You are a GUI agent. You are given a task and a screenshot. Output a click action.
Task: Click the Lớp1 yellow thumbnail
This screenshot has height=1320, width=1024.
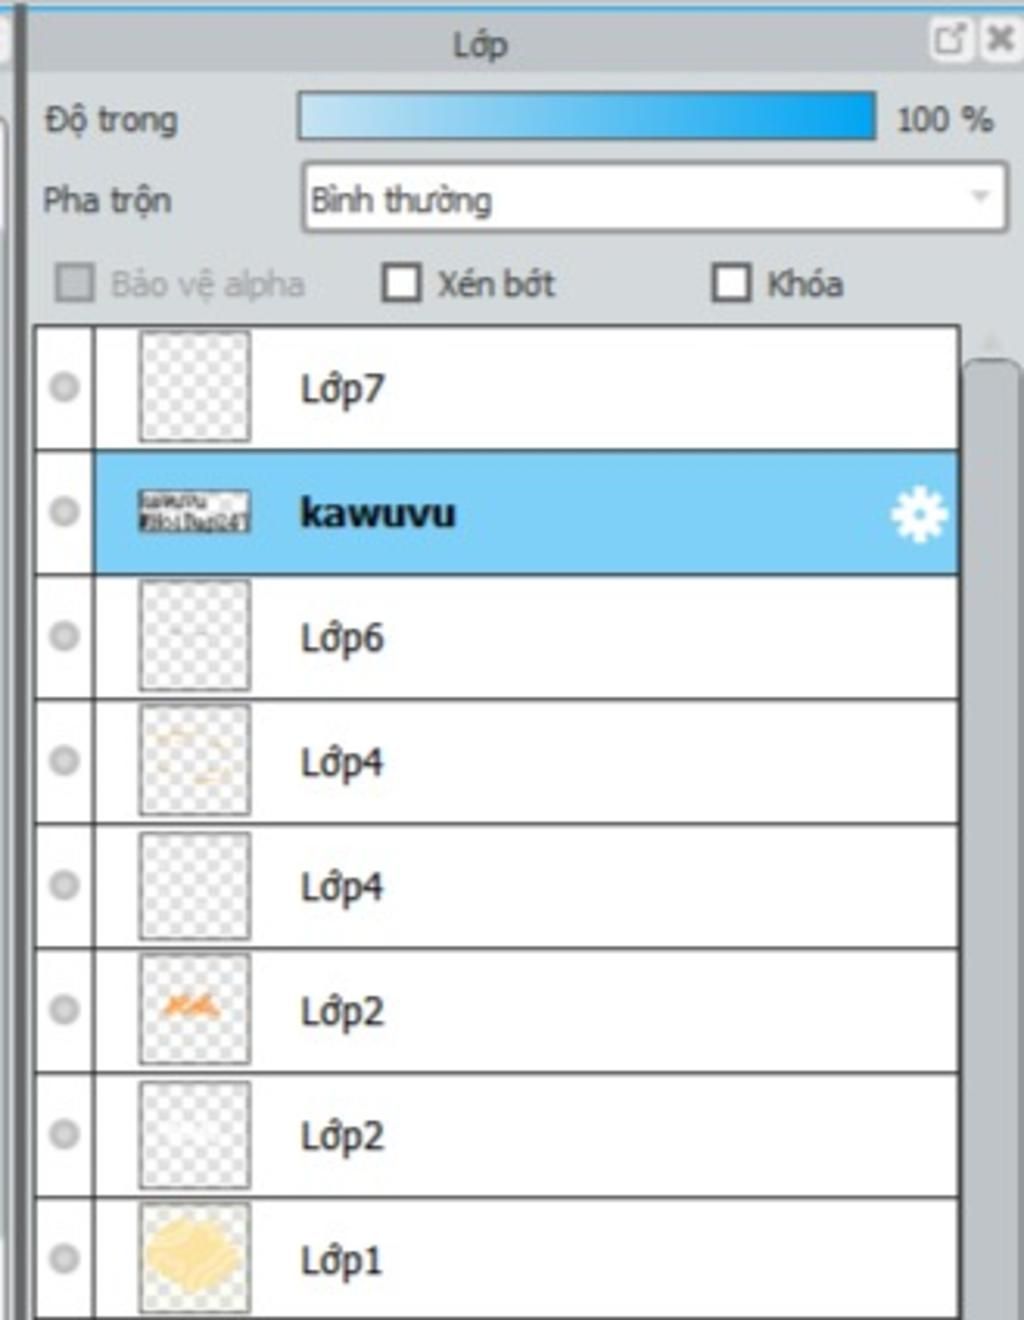pos(194,1258)
